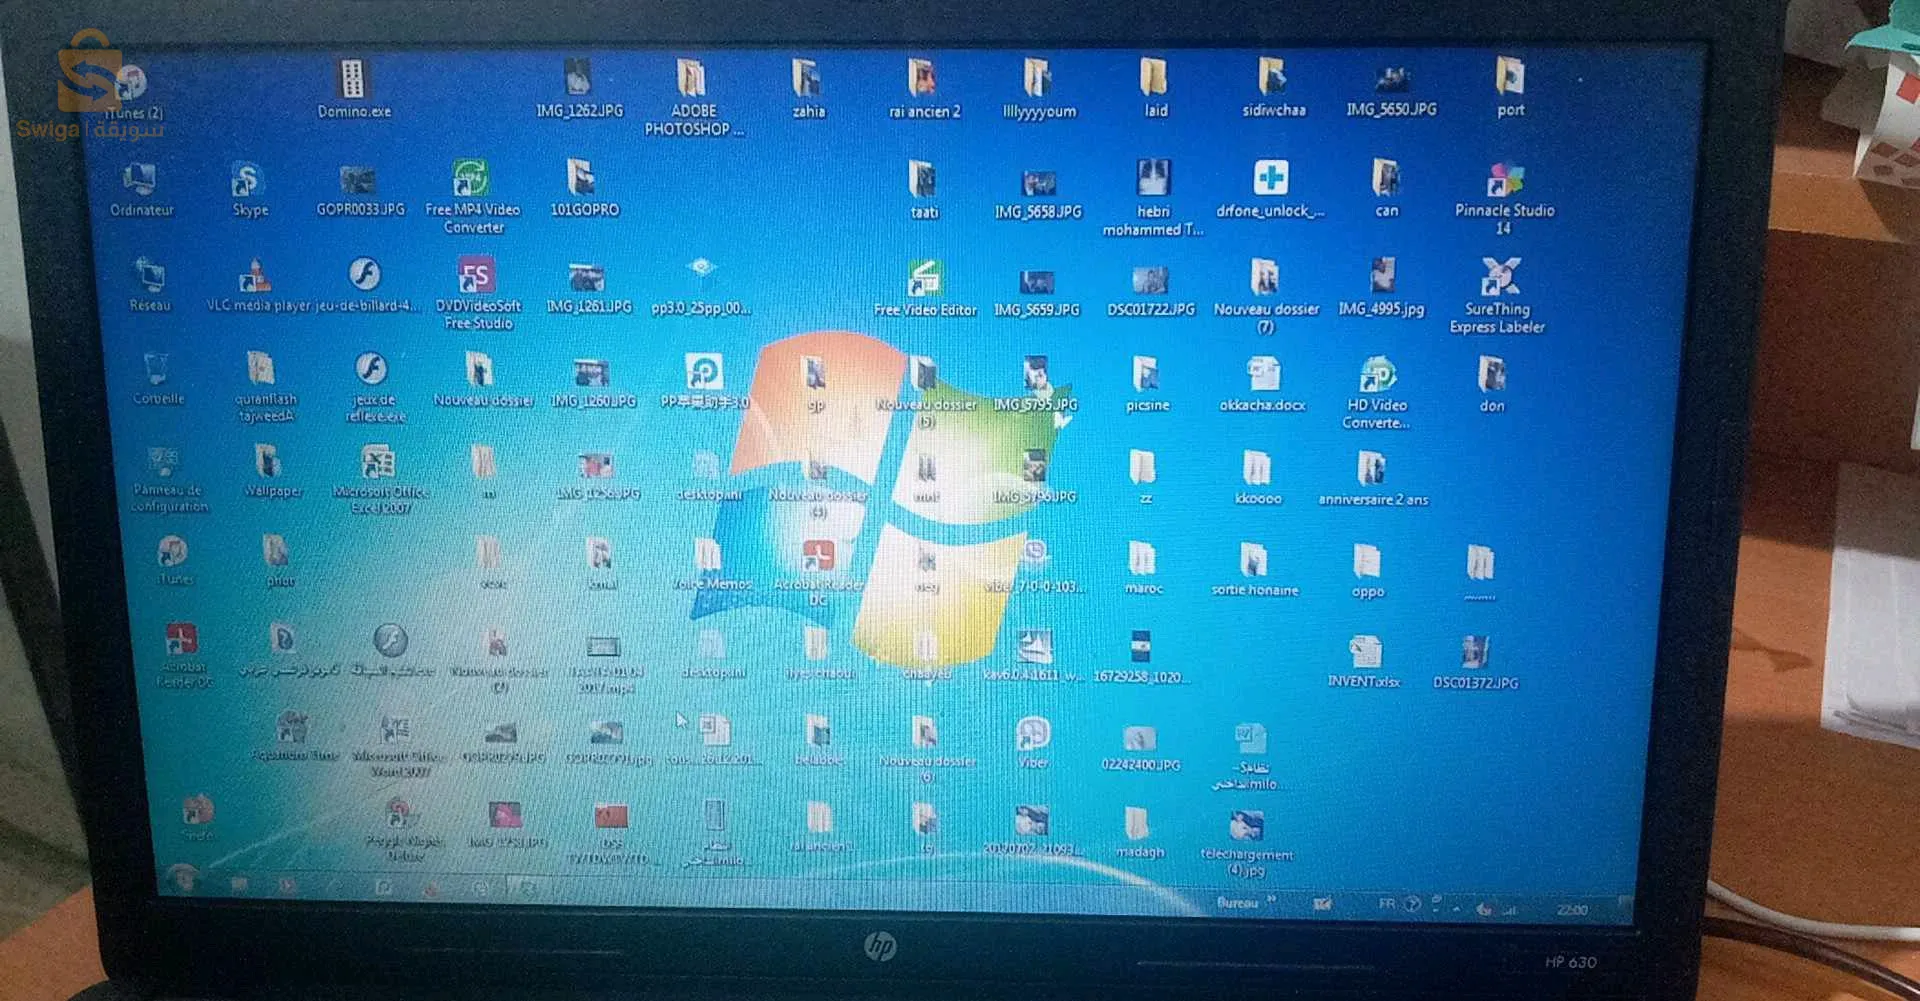Select the okkacha.docx document
This screenshot has width=1920, height=1001.
[1262, 377]
